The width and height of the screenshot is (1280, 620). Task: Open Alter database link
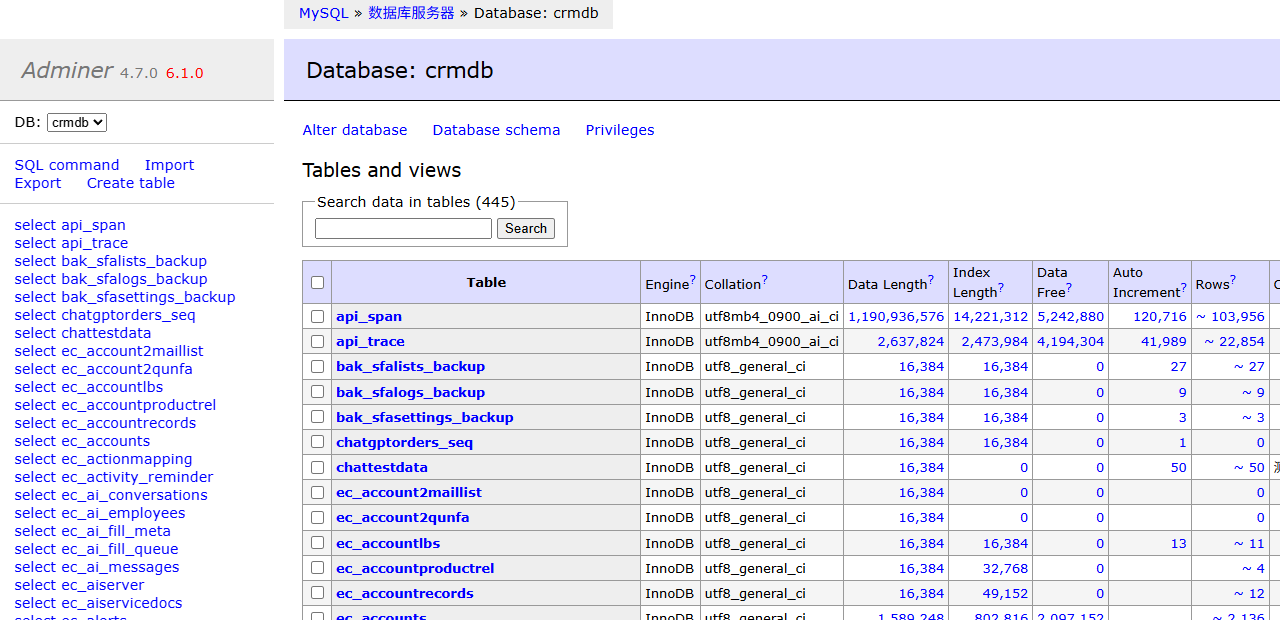[x=355, y=130]
